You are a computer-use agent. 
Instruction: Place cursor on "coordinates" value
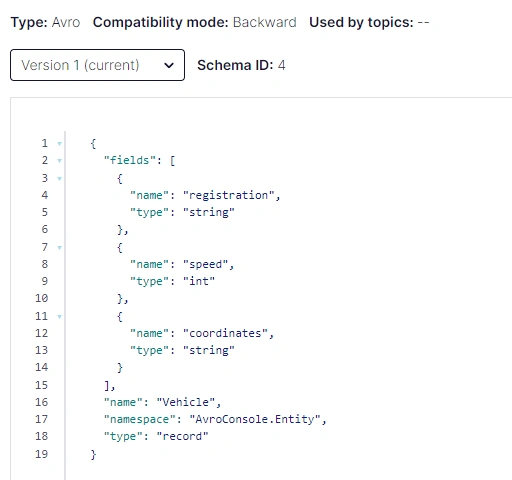pos(225,333)
